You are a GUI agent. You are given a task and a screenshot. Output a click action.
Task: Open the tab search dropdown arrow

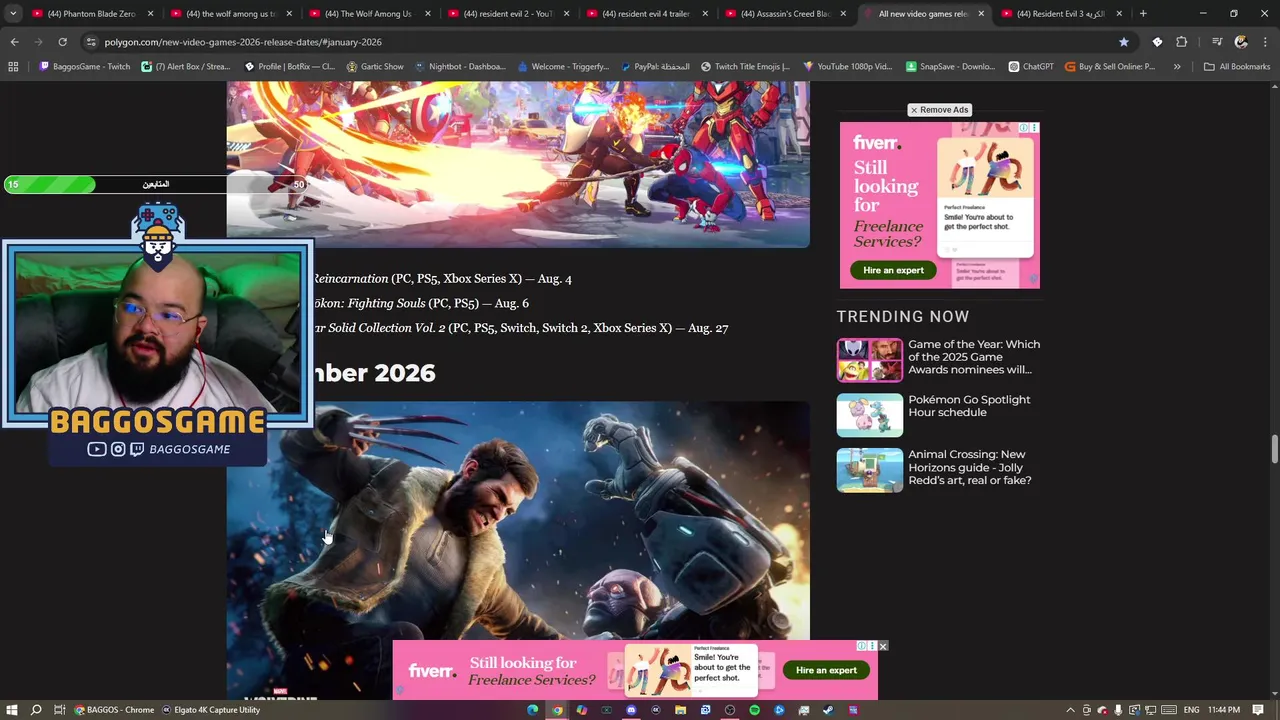point(13,14)
